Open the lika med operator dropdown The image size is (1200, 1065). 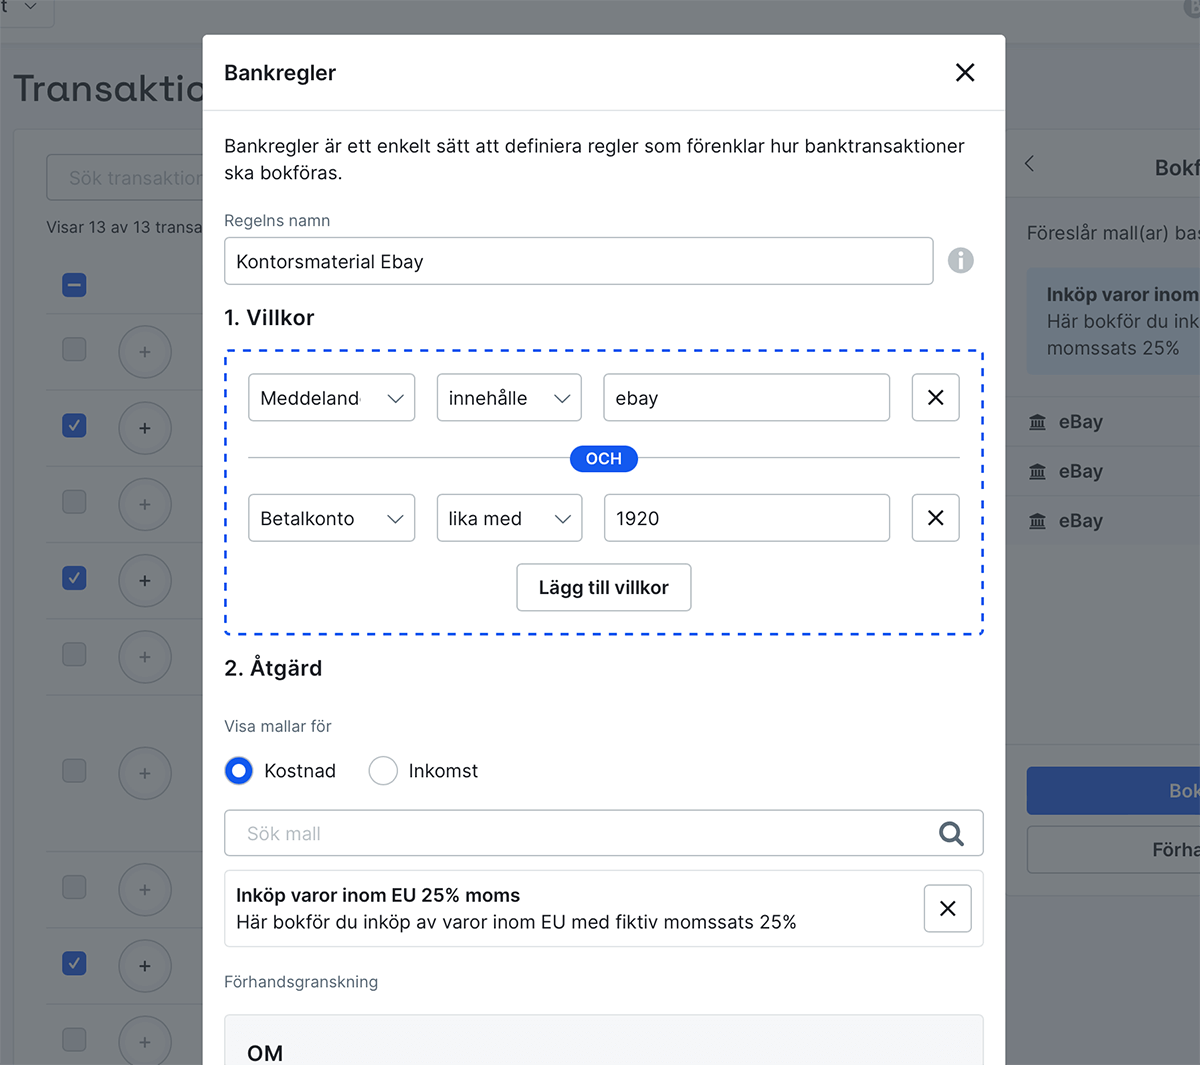(x=509, y=518)
